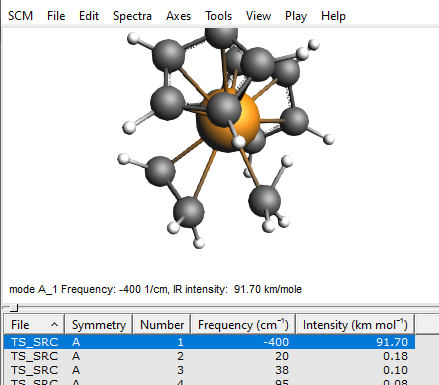Open the Axes menu
Image resolution: width=439 pixels, height=385 pixels.
pyautogui.click(x=178, y=16)
